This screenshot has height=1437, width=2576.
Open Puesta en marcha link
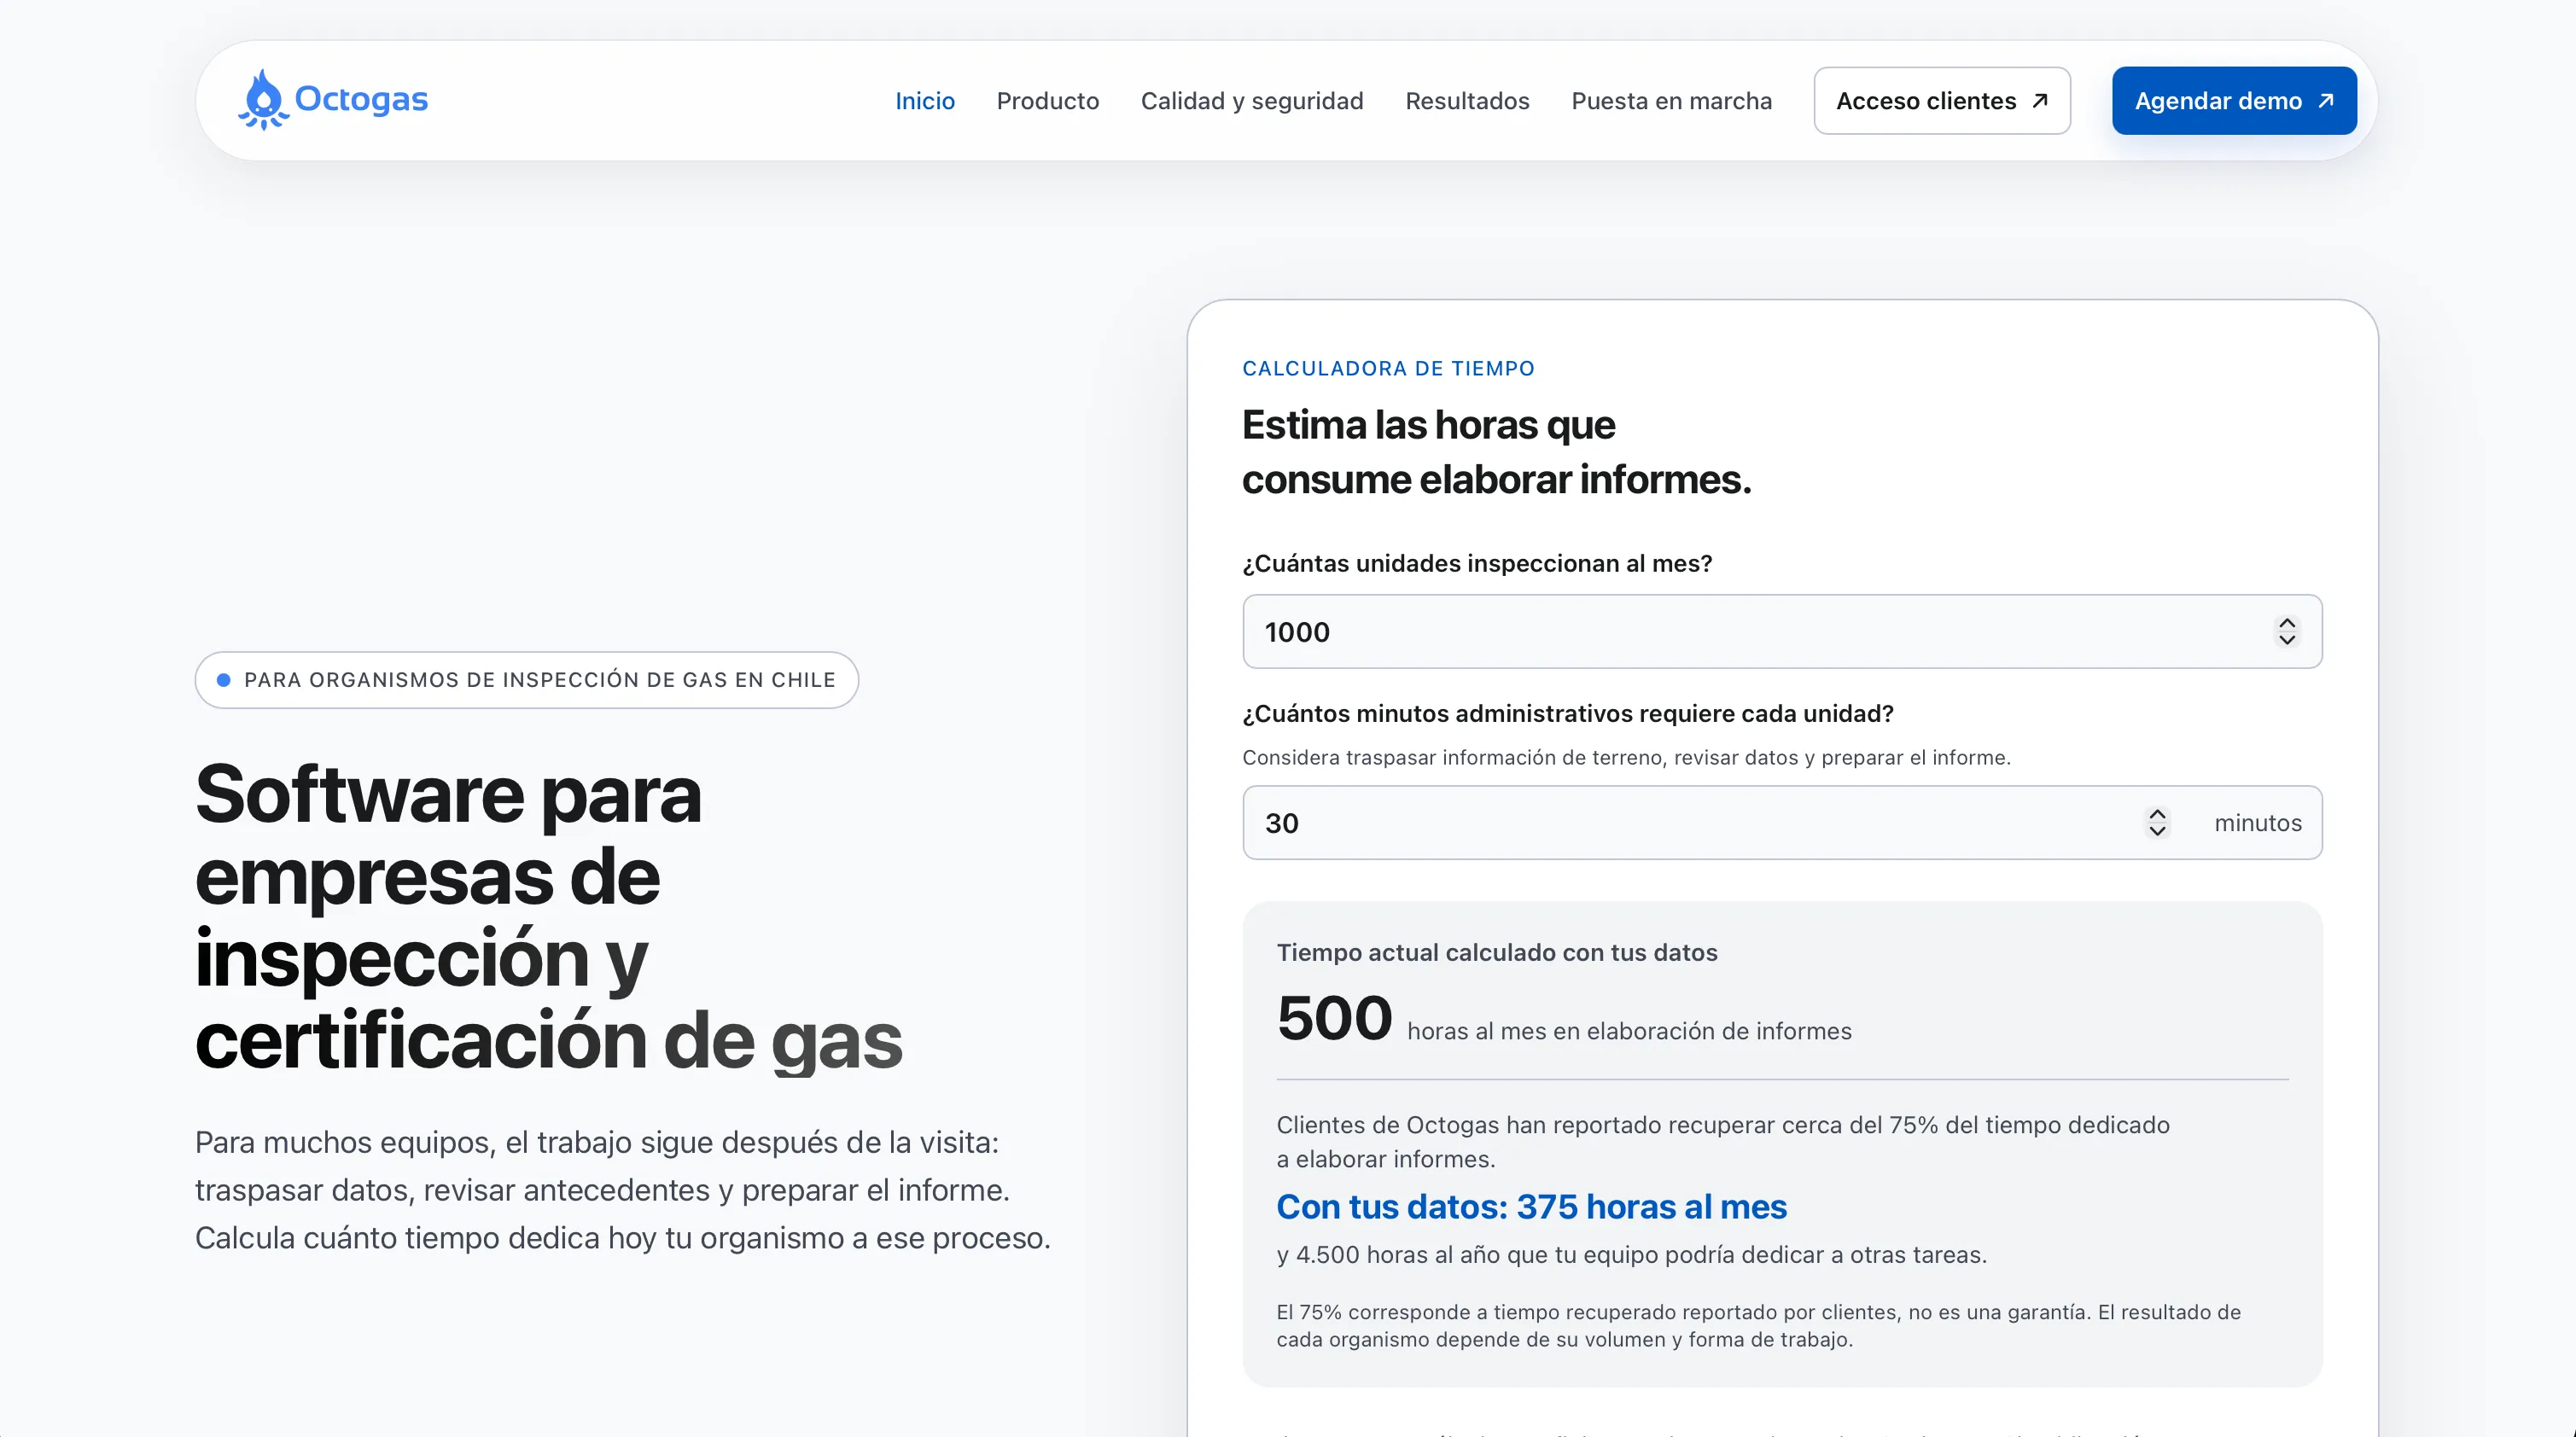[1671, 101]
